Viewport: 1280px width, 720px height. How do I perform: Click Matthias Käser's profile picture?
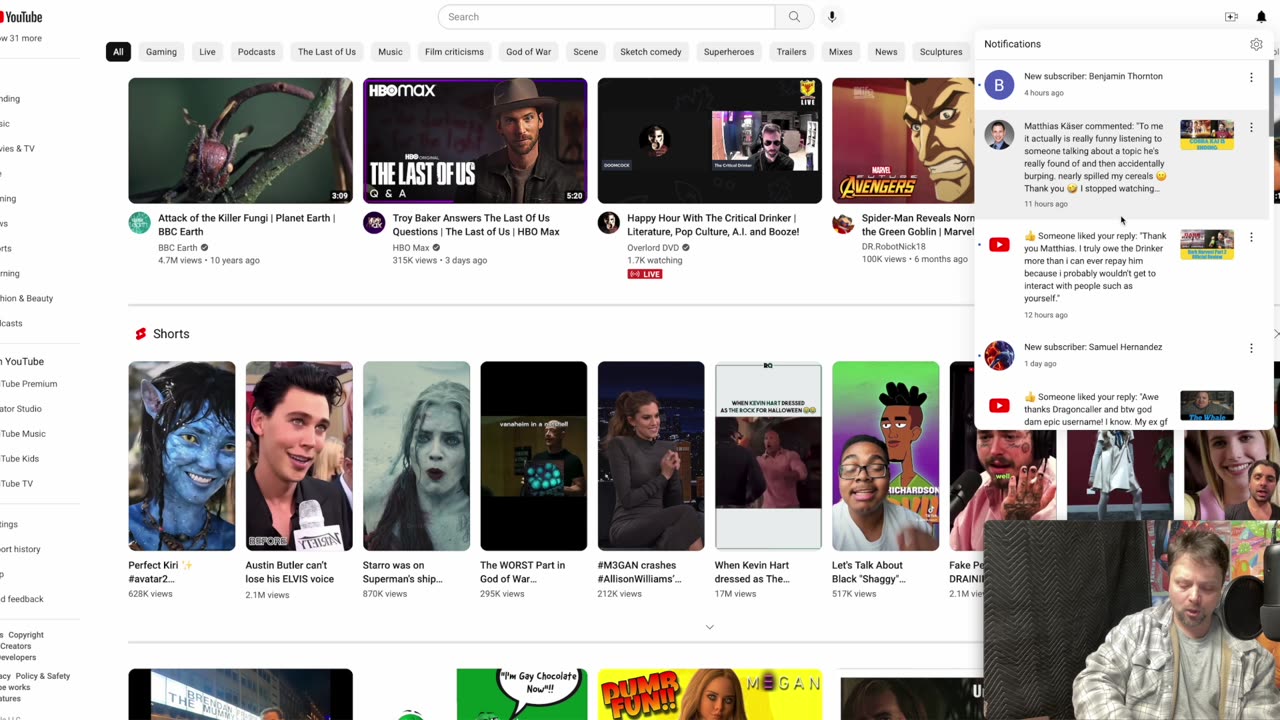pyautogui.click(x=999, y=135)
